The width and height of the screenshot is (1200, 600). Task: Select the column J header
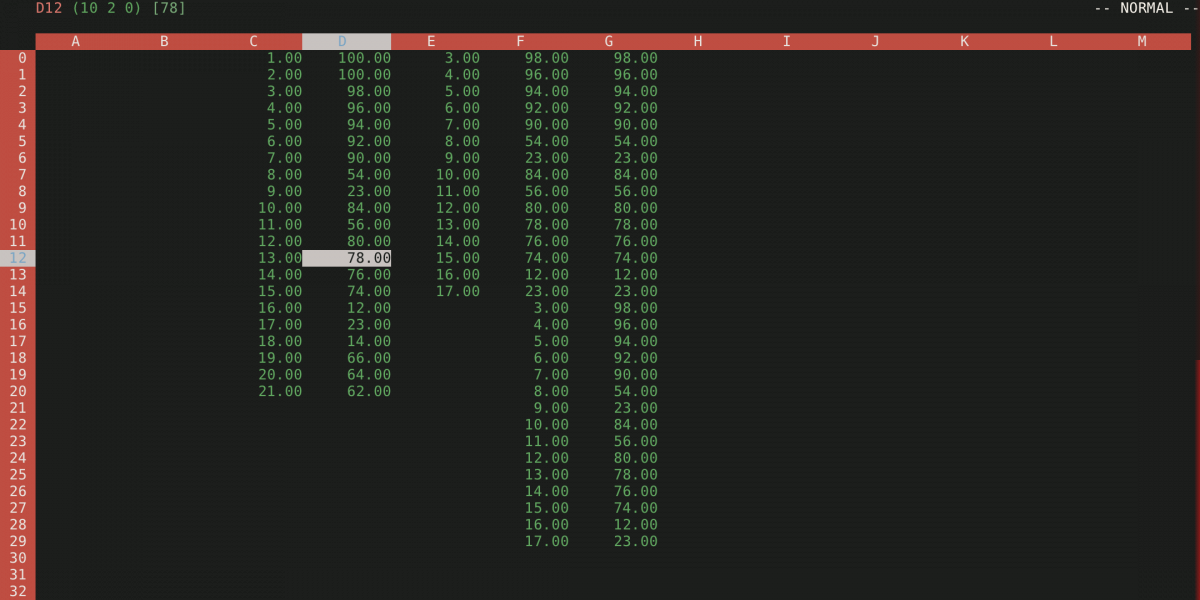(x=875, y=41)
